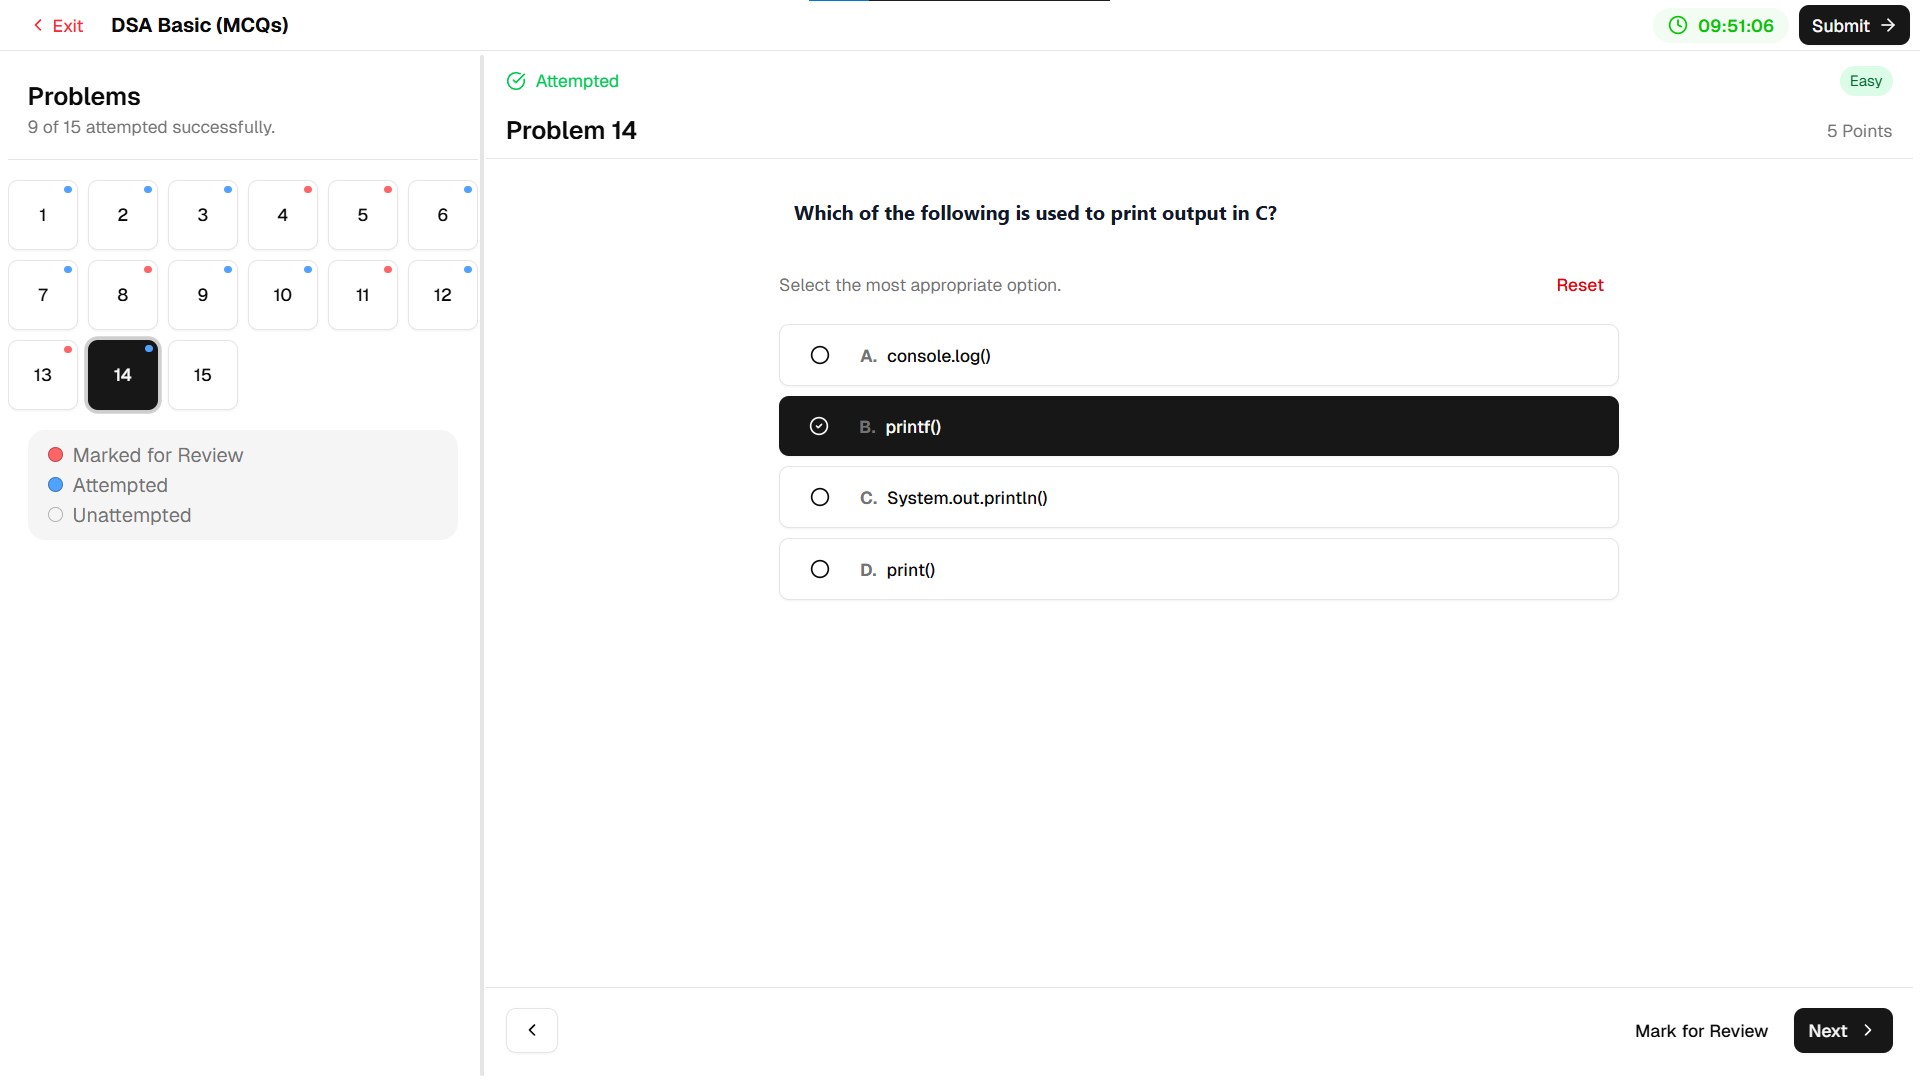Click Mark for Review
Screen dimensions: 1920x1080
click(1701, 1031)
